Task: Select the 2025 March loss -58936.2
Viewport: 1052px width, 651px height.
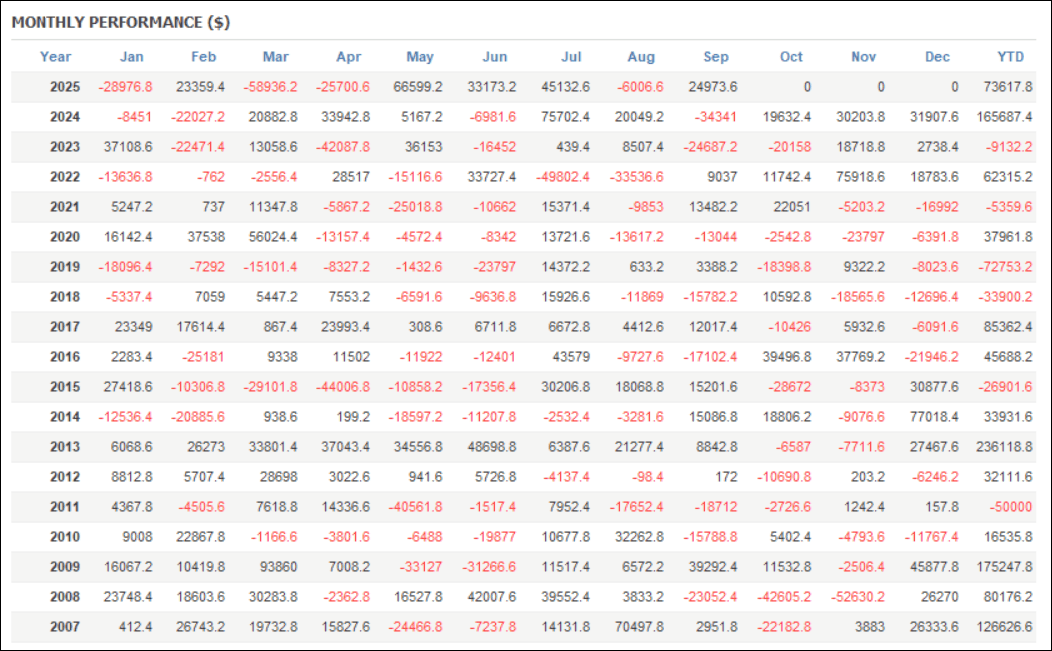Action: click(x=264, y=87)
